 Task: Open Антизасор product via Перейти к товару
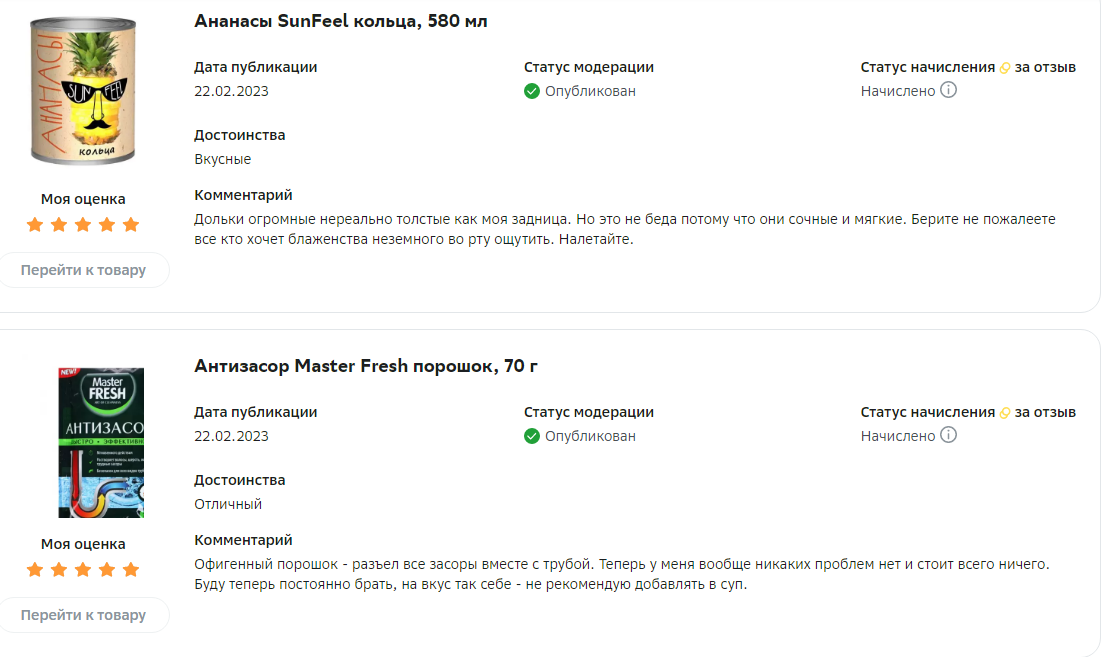pos(83,615)
